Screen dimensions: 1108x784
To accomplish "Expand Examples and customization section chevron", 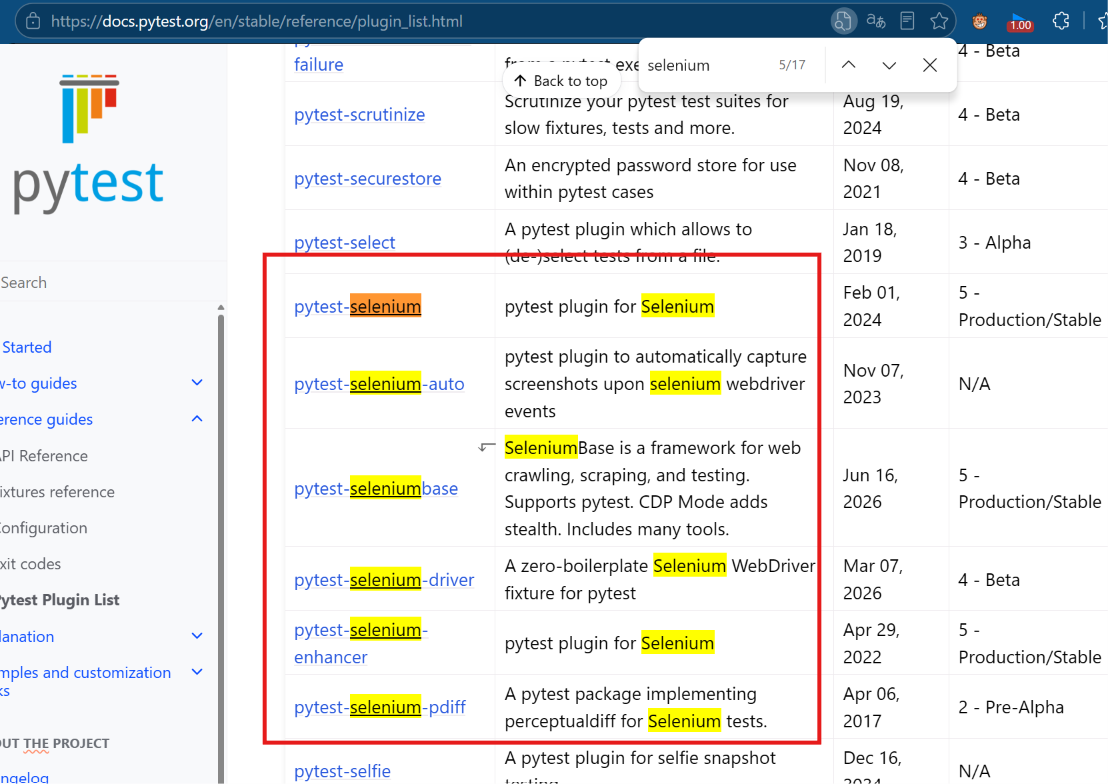I will coord(197,672).
